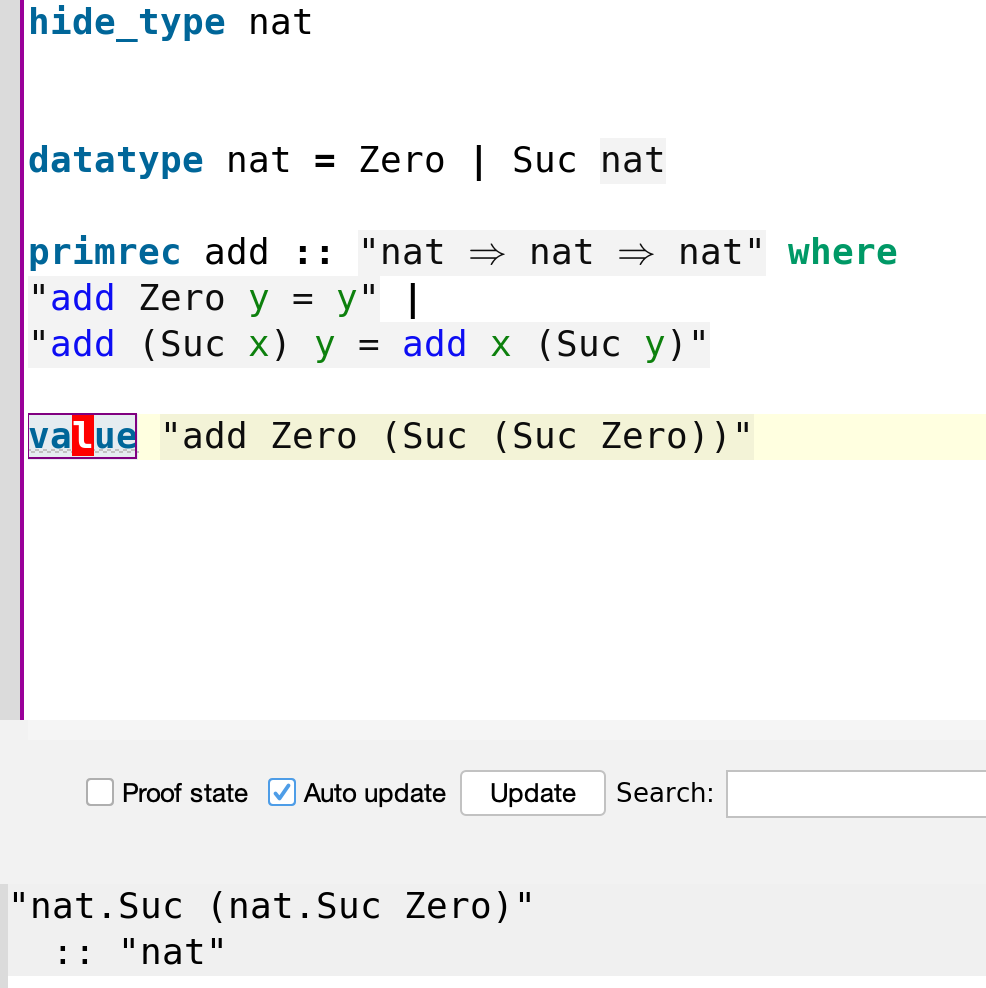Click the "add Zero y = y" equation

coord(204,298)
